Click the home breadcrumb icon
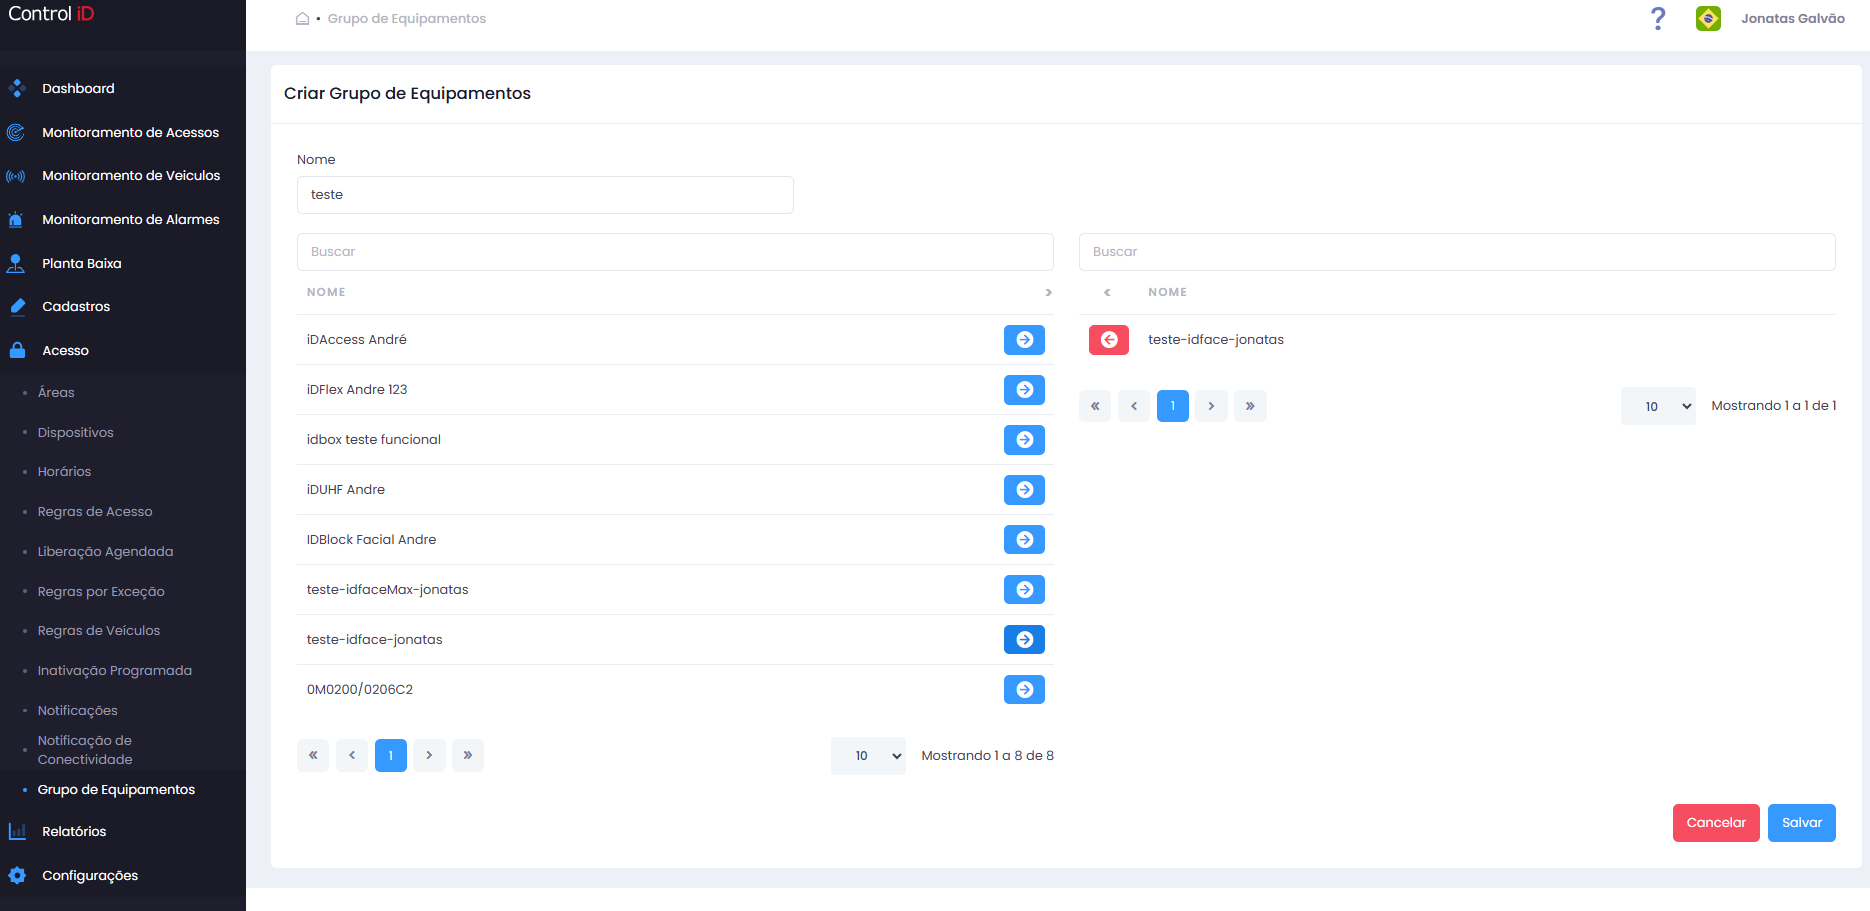This screenshot has height=911, width=1870. click(x=302, y=18)
